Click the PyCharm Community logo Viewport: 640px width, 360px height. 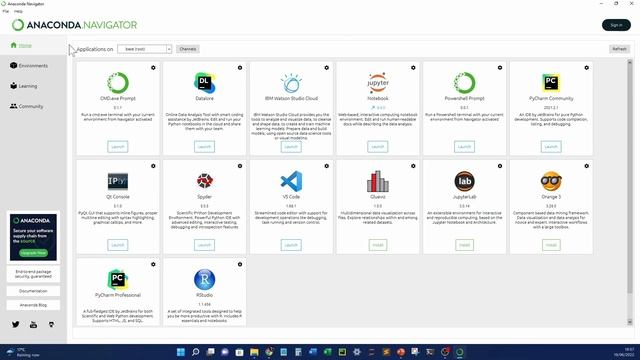pyautogui.click(x=551, y=83)
